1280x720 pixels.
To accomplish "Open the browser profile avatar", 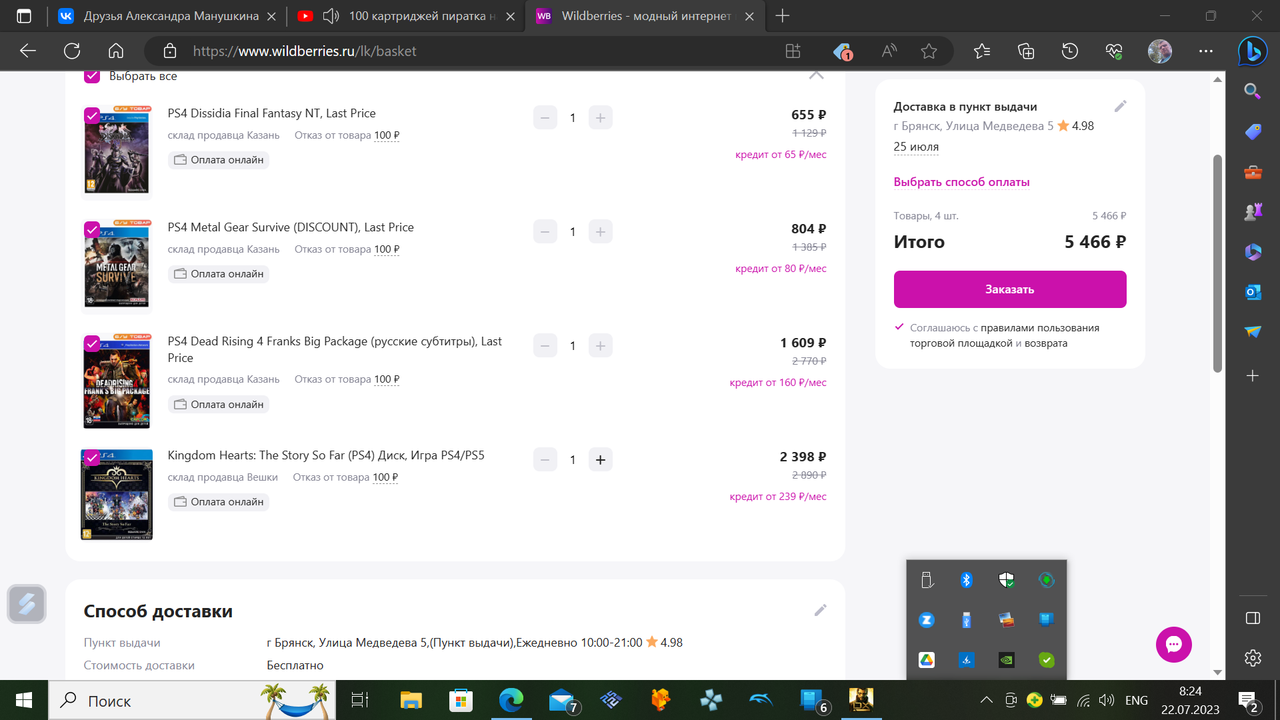I will (x=1160, y=51).
